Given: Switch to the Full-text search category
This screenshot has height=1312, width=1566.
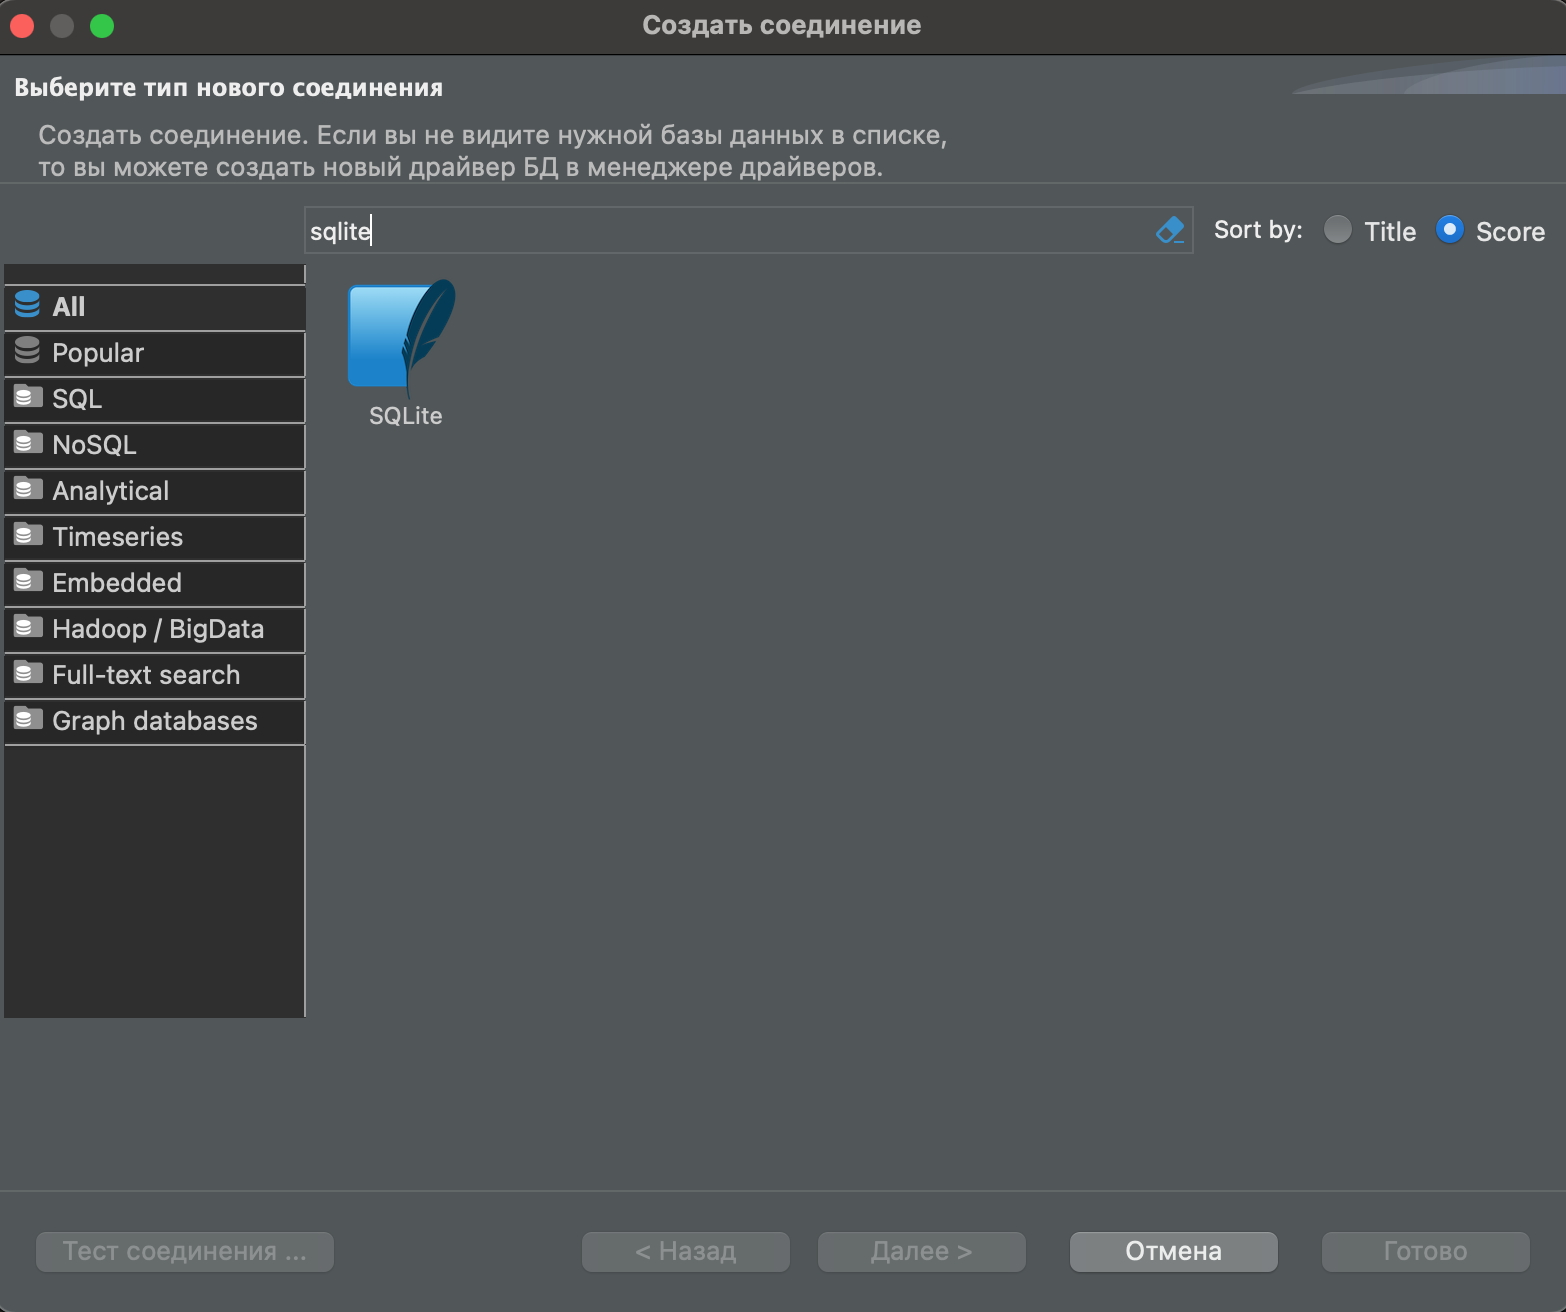Looking at the screenshot, I should (x=146, y=674).
